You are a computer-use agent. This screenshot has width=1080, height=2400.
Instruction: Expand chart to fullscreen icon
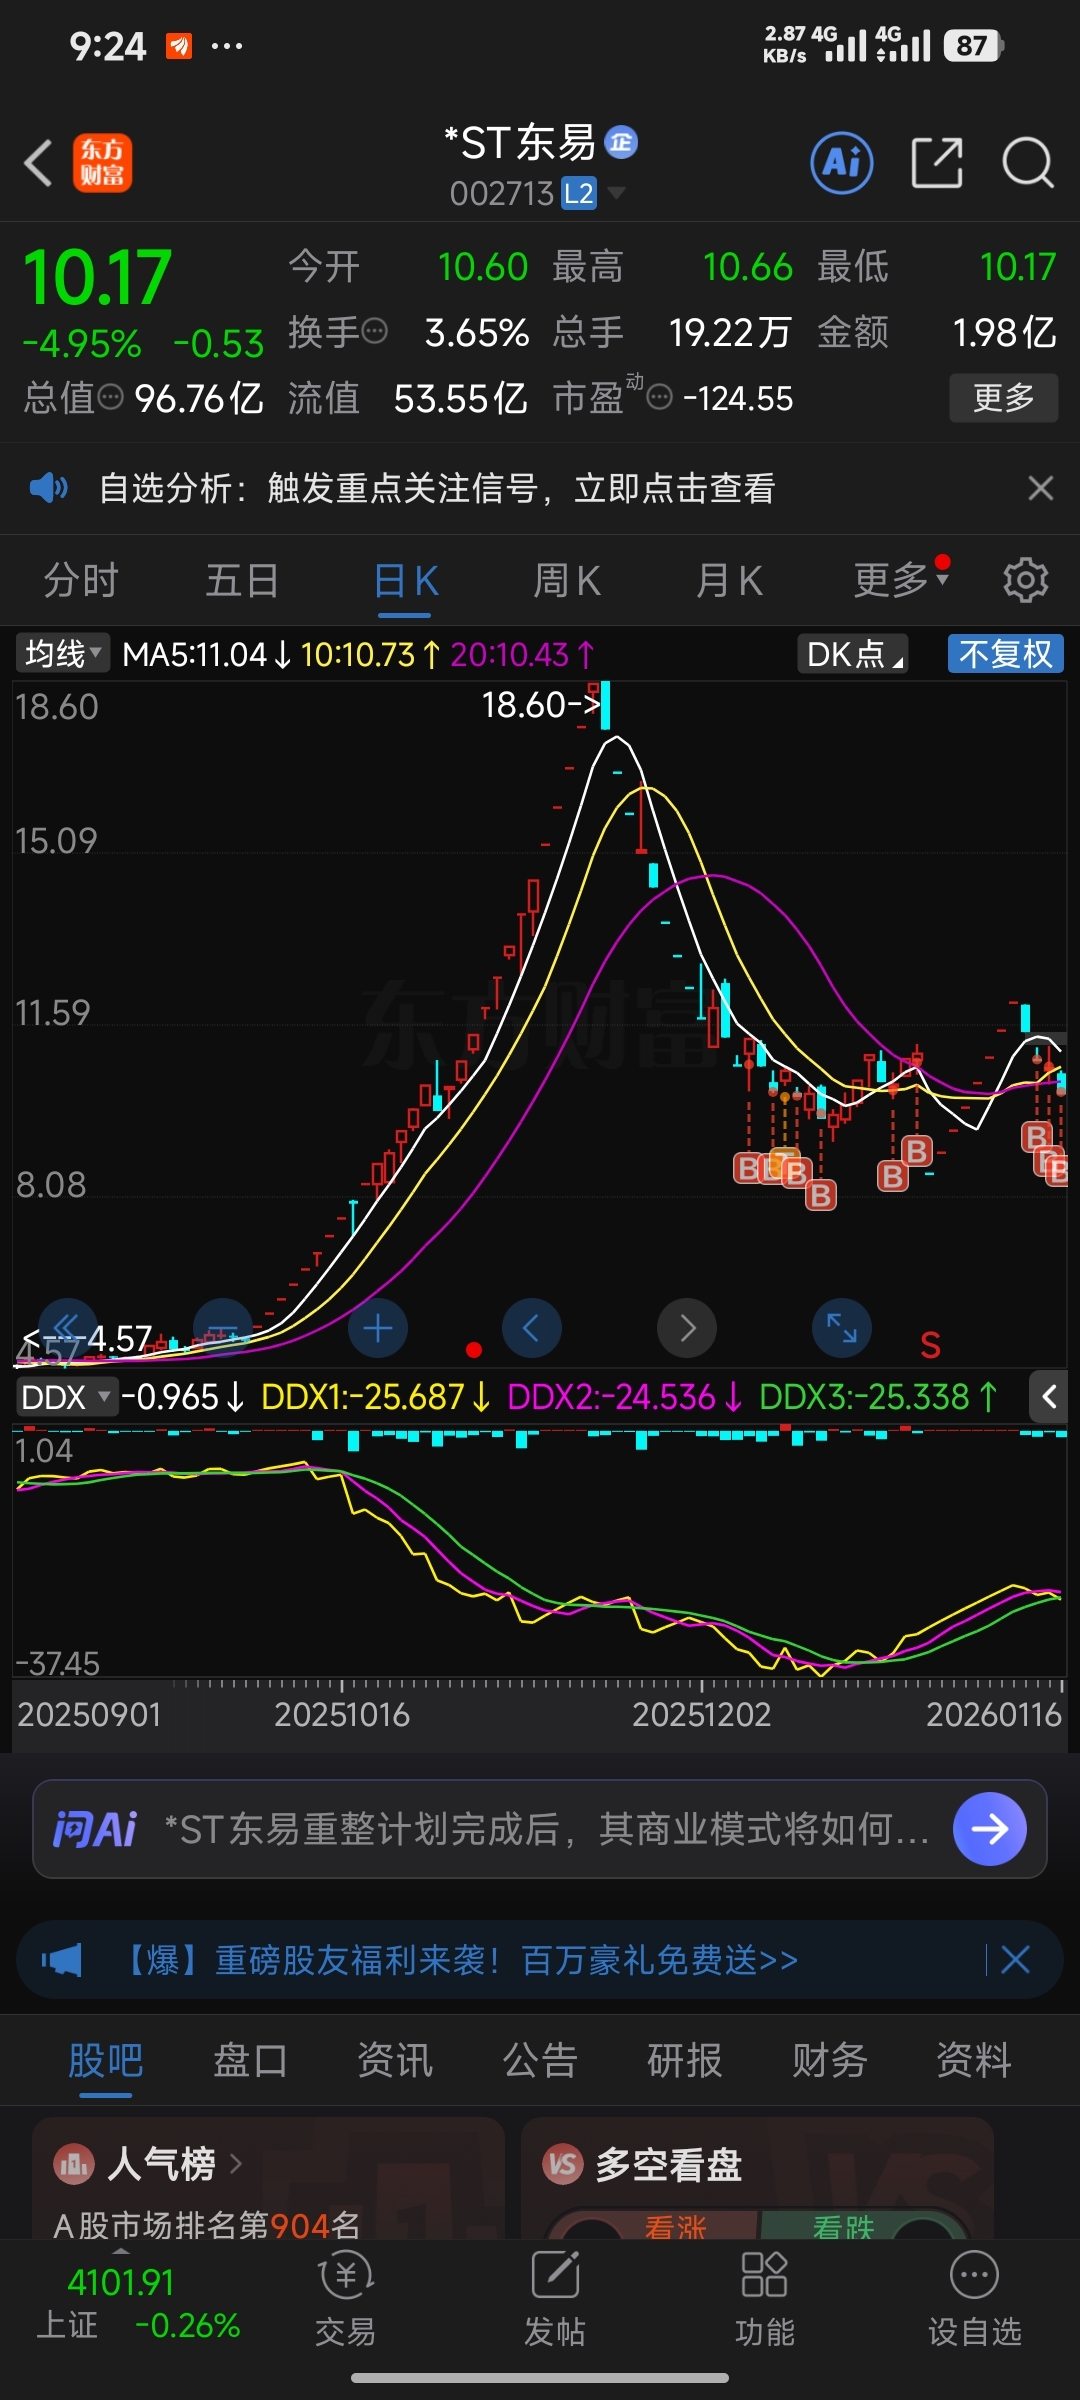pos(842,1328)
